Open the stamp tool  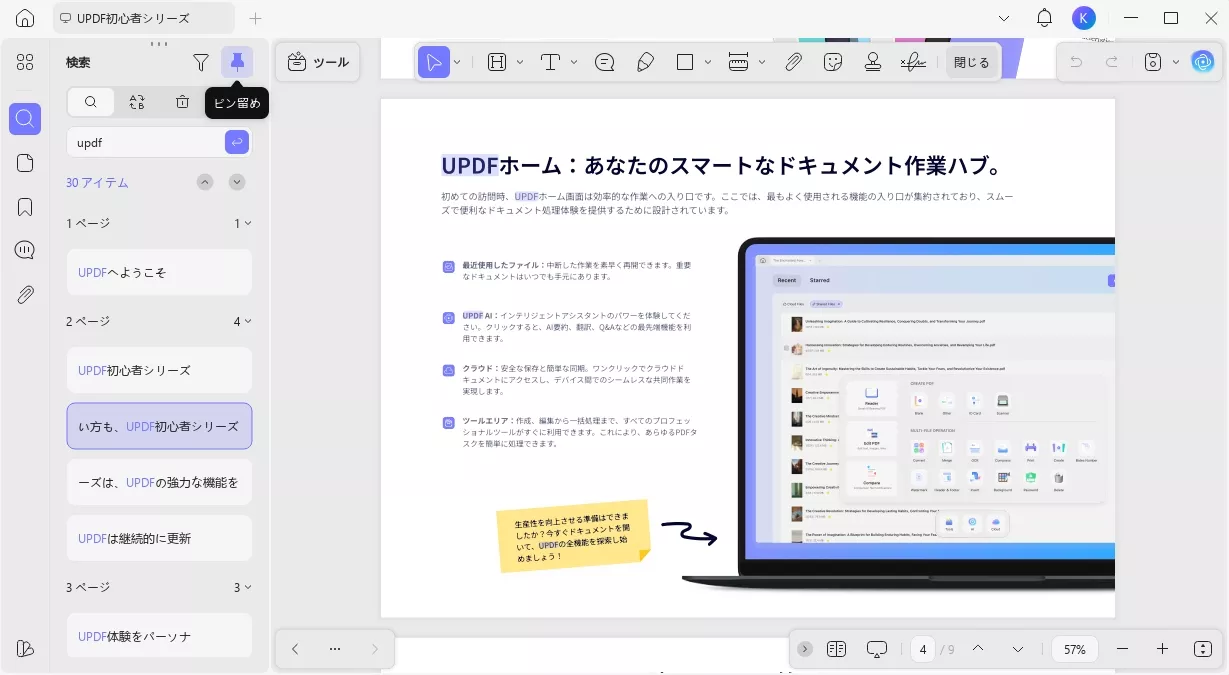873,62
